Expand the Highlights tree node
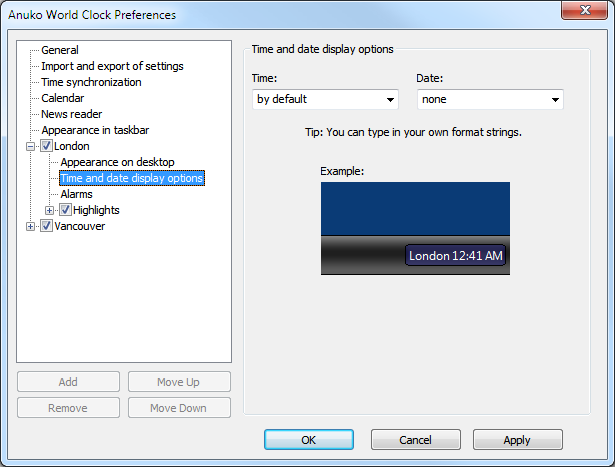615x467 pixels. [x=50, y=210]
